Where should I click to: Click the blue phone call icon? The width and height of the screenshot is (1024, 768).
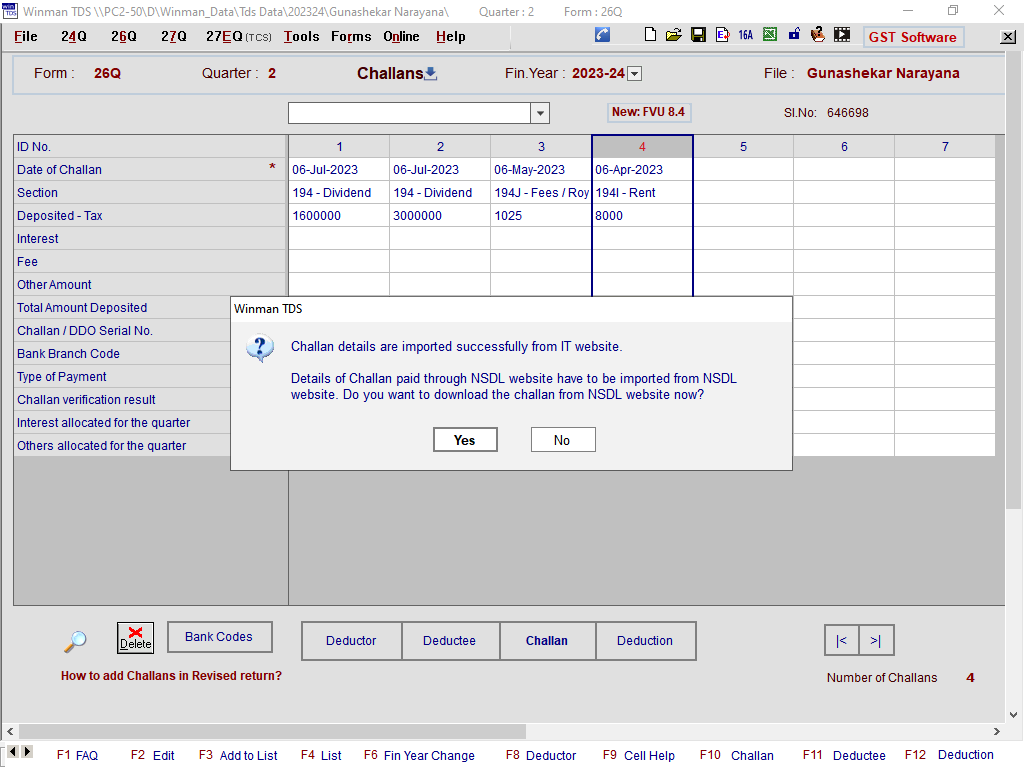click(x=602, y=35)
